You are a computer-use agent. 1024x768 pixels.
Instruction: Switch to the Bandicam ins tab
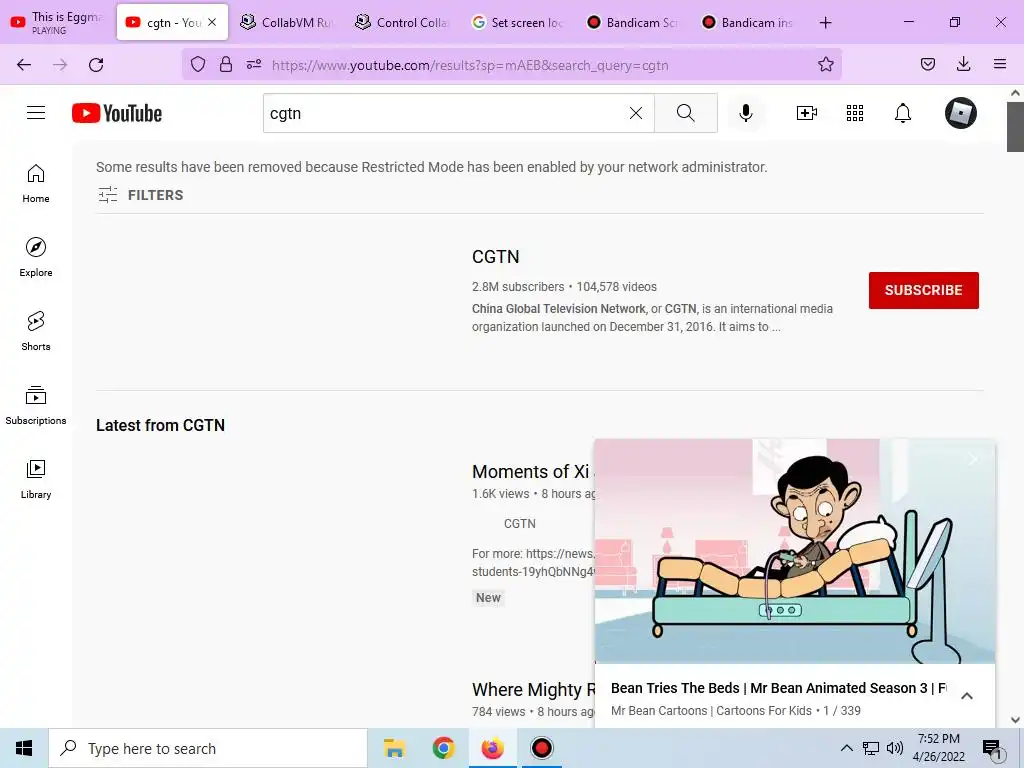[x=746, y=22]
